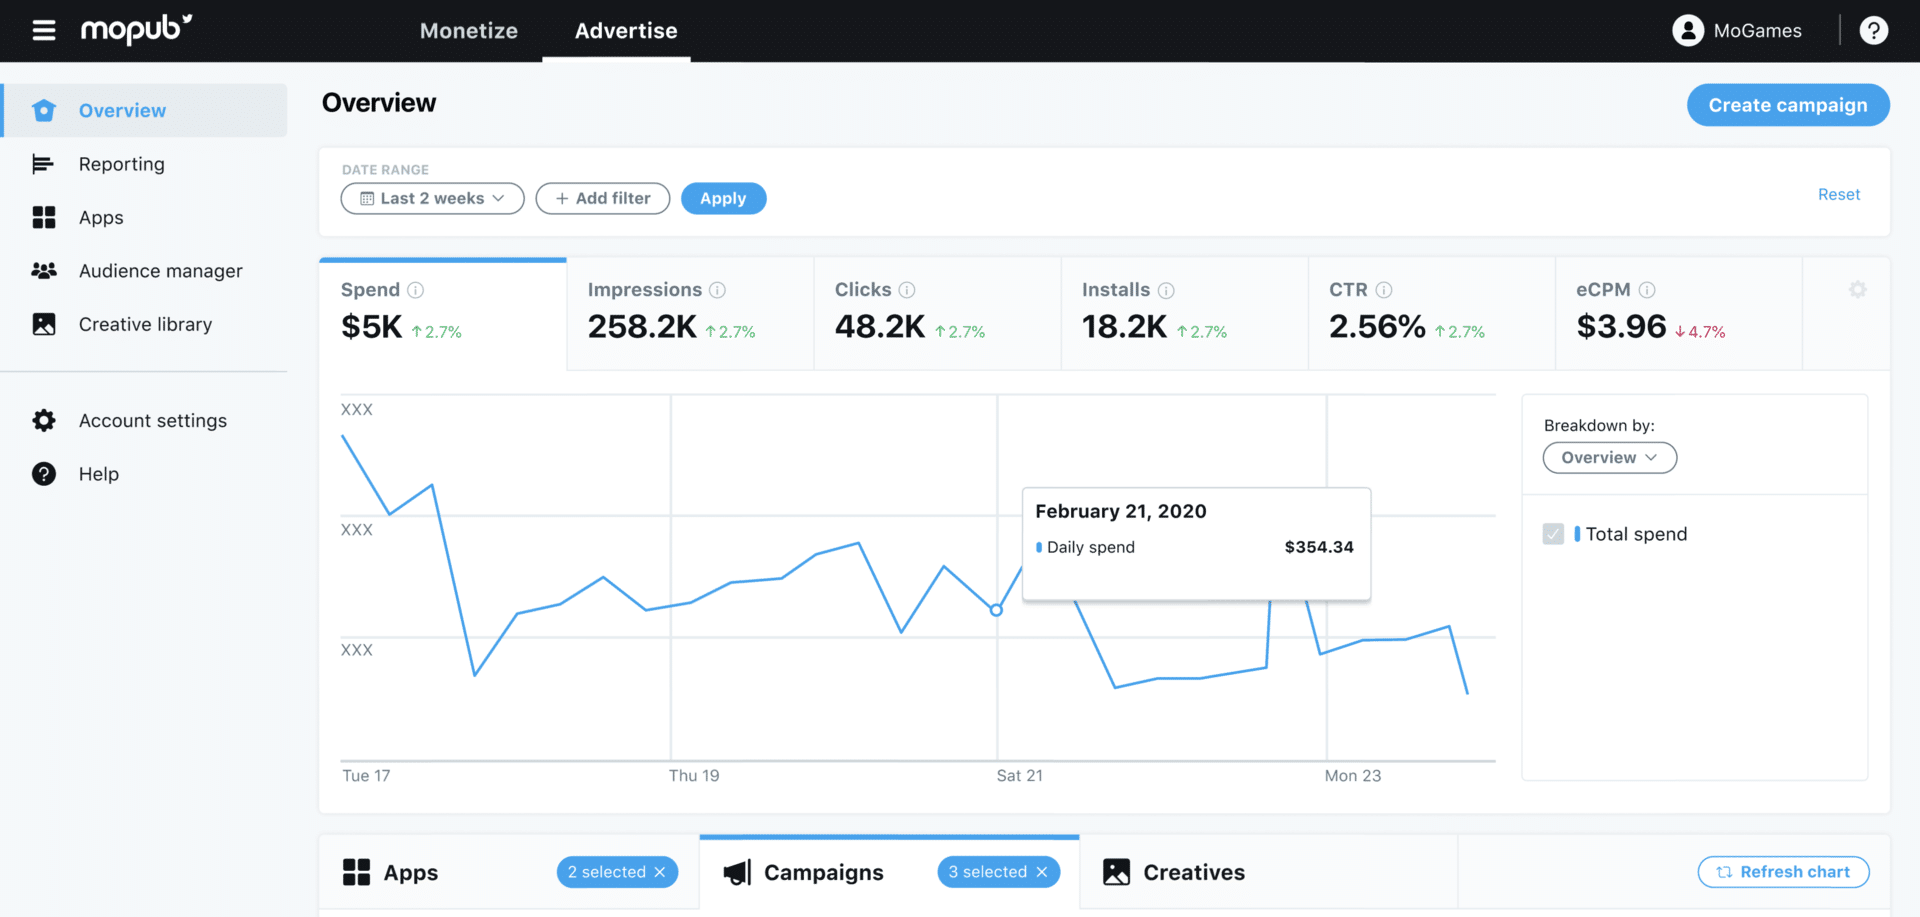Open the Creative library
Screen dimensions: 1920x917
[x=145, y=323]
